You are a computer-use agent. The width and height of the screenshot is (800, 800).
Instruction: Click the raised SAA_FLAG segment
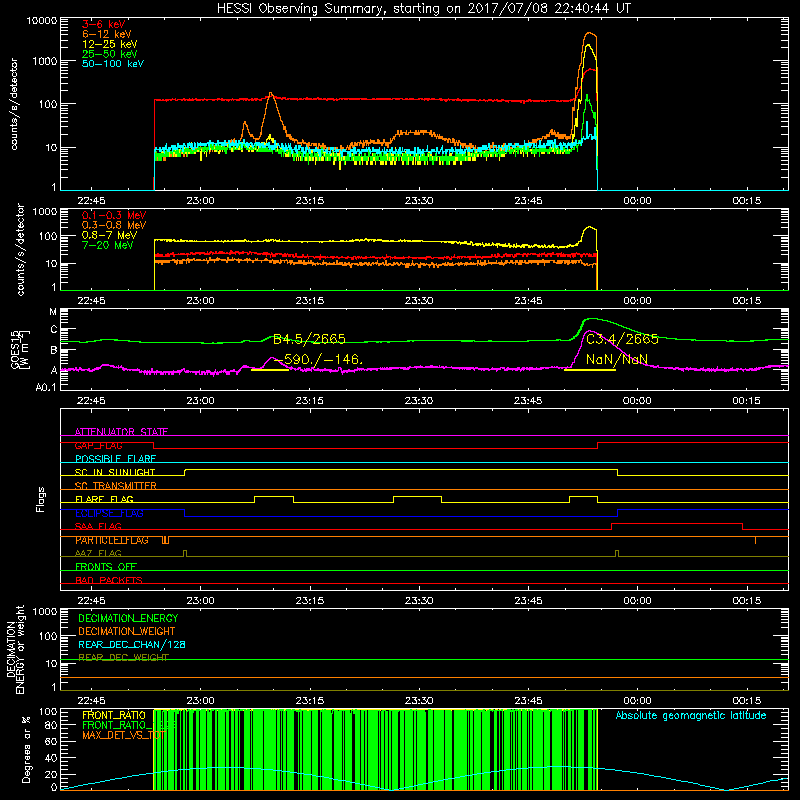tap(677, 523)
